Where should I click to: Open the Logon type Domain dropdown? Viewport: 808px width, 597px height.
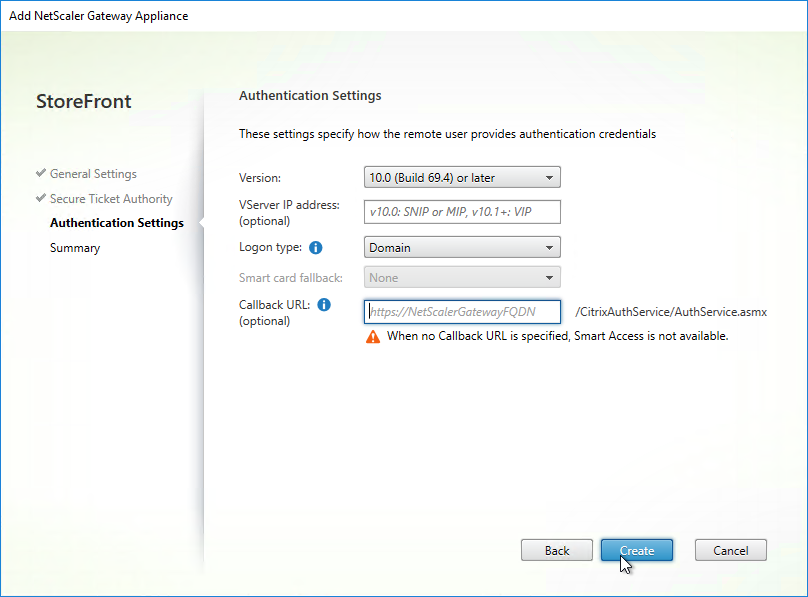[462, 248]
